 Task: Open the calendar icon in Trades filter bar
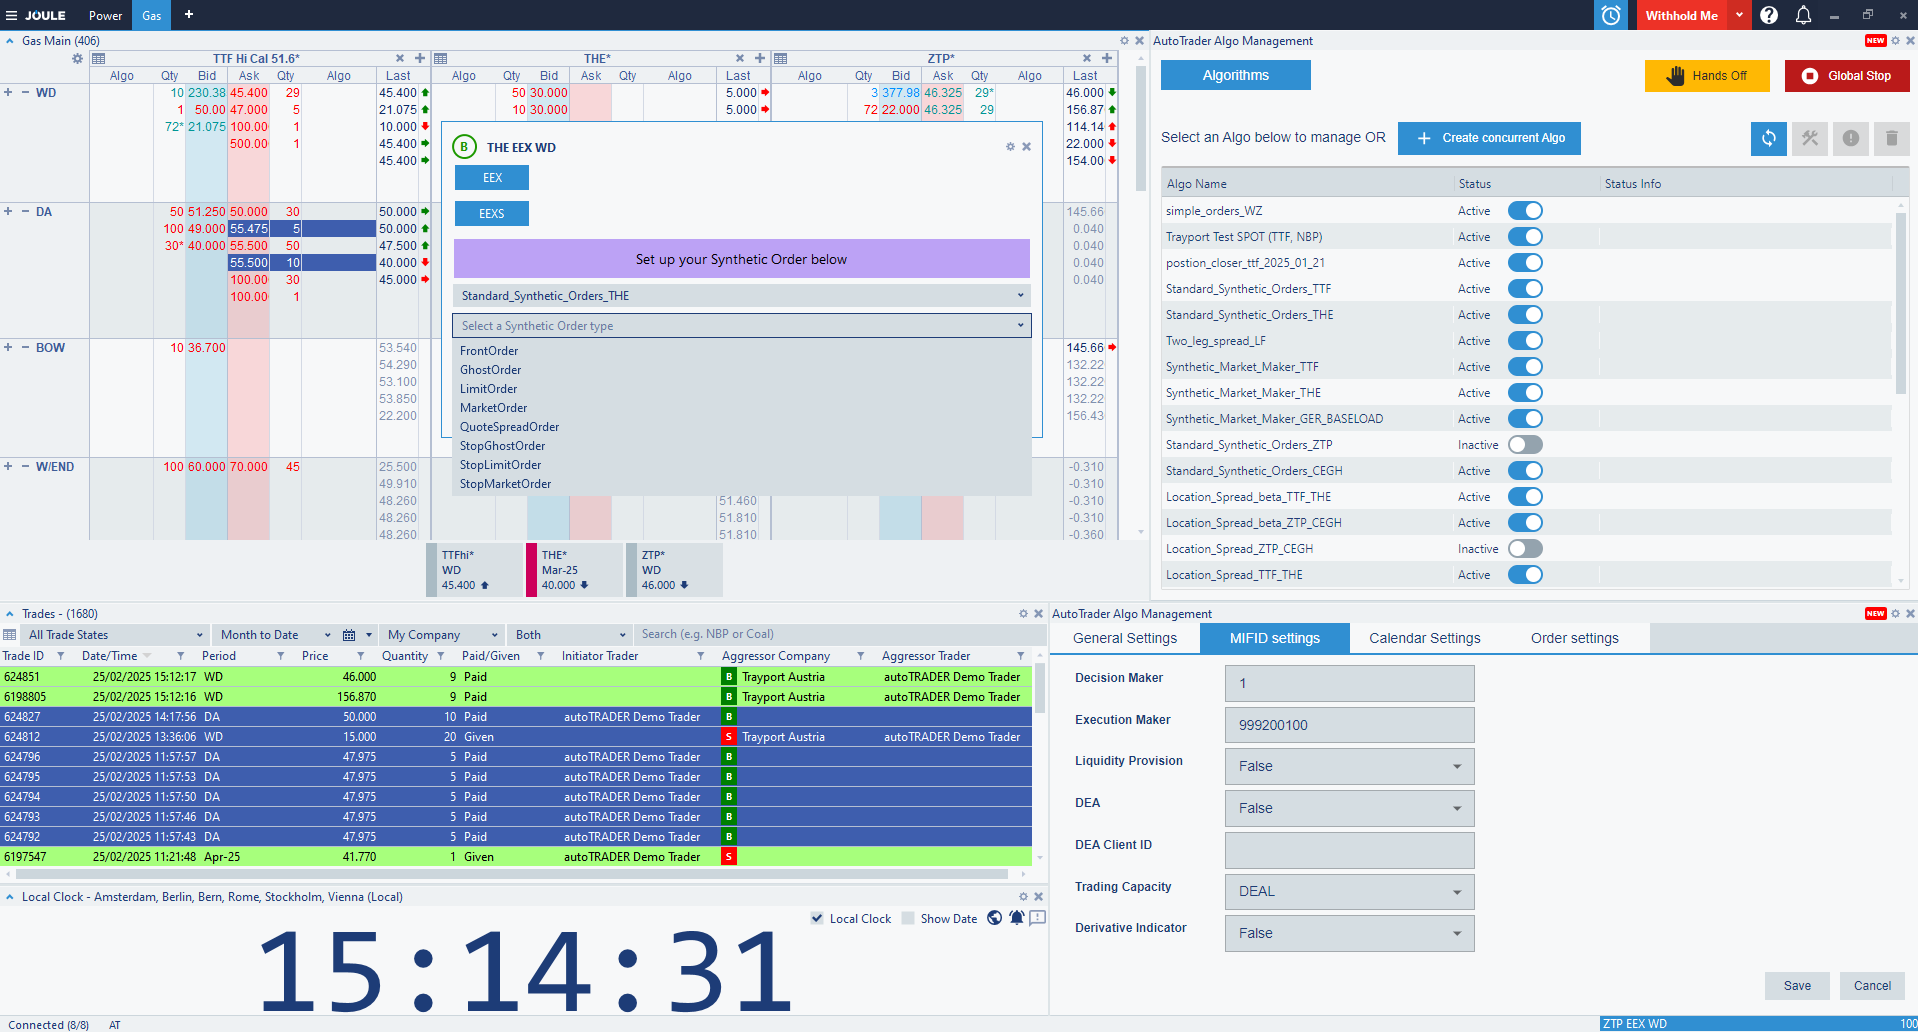click(x=349, y=635)
